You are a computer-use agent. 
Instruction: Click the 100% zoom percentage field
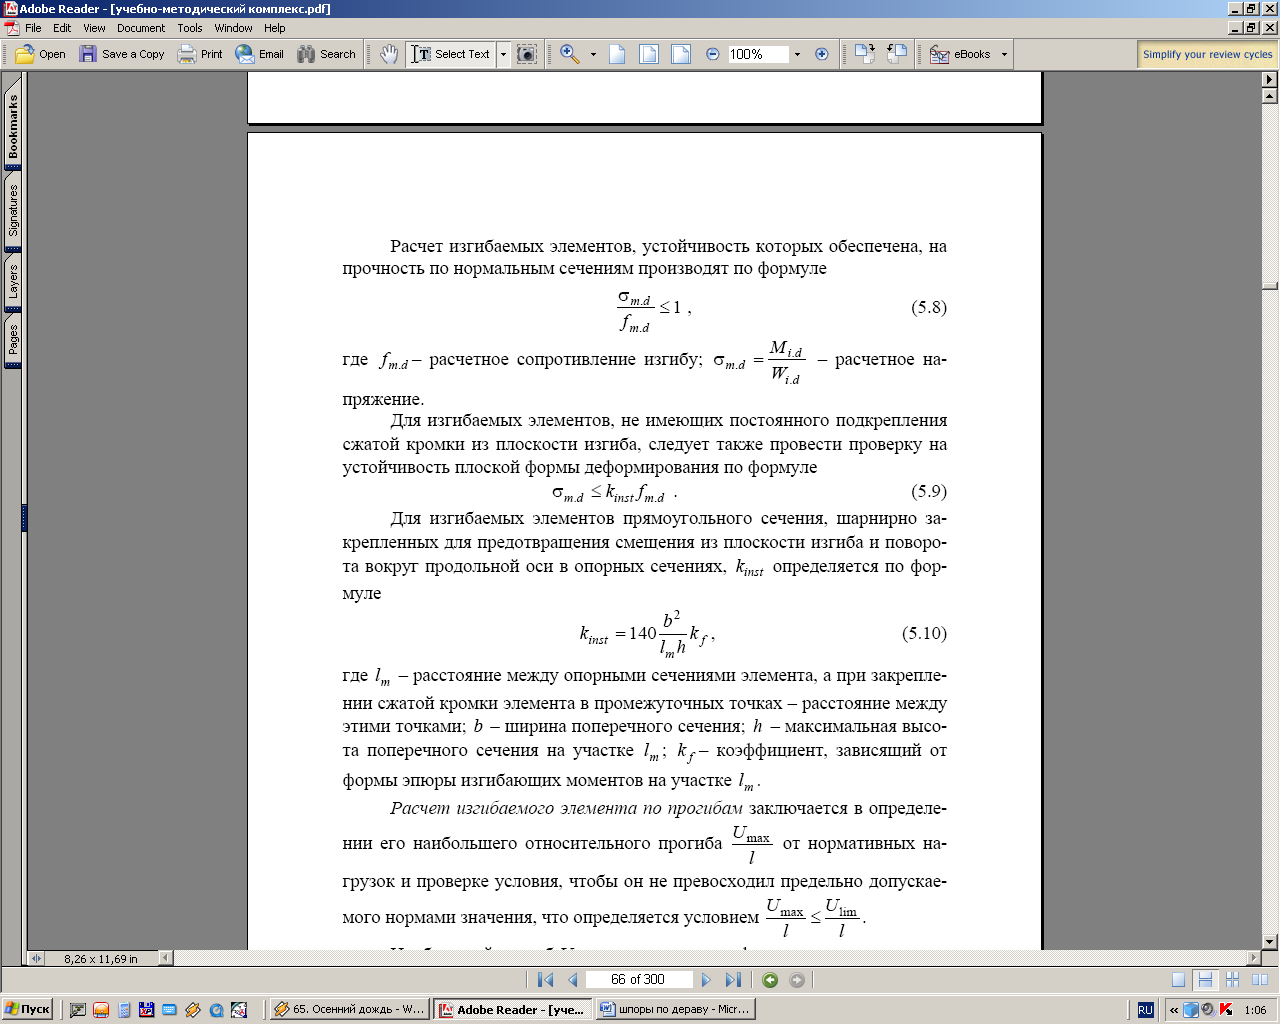coord(758,54)
